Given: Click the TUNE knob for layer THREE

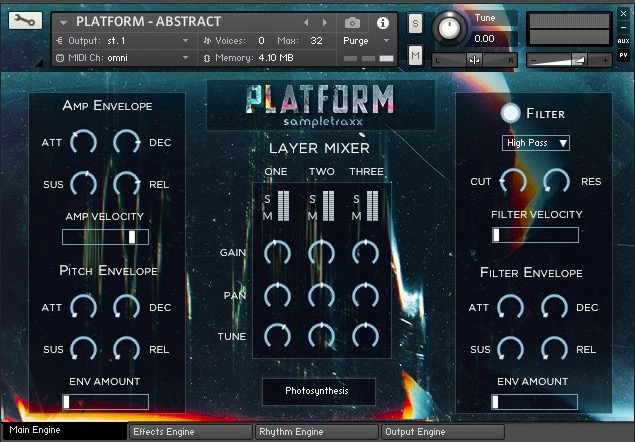Looking at the screenshot, I should [365, 336].
